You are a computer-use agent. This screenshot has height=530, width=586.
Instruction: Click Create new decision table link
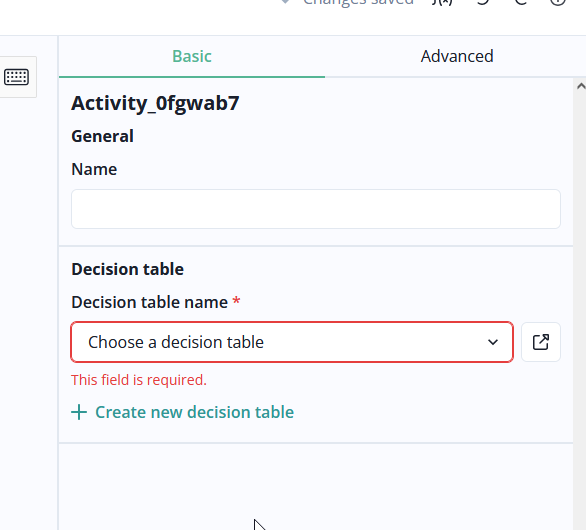click(x=194, y=412)
